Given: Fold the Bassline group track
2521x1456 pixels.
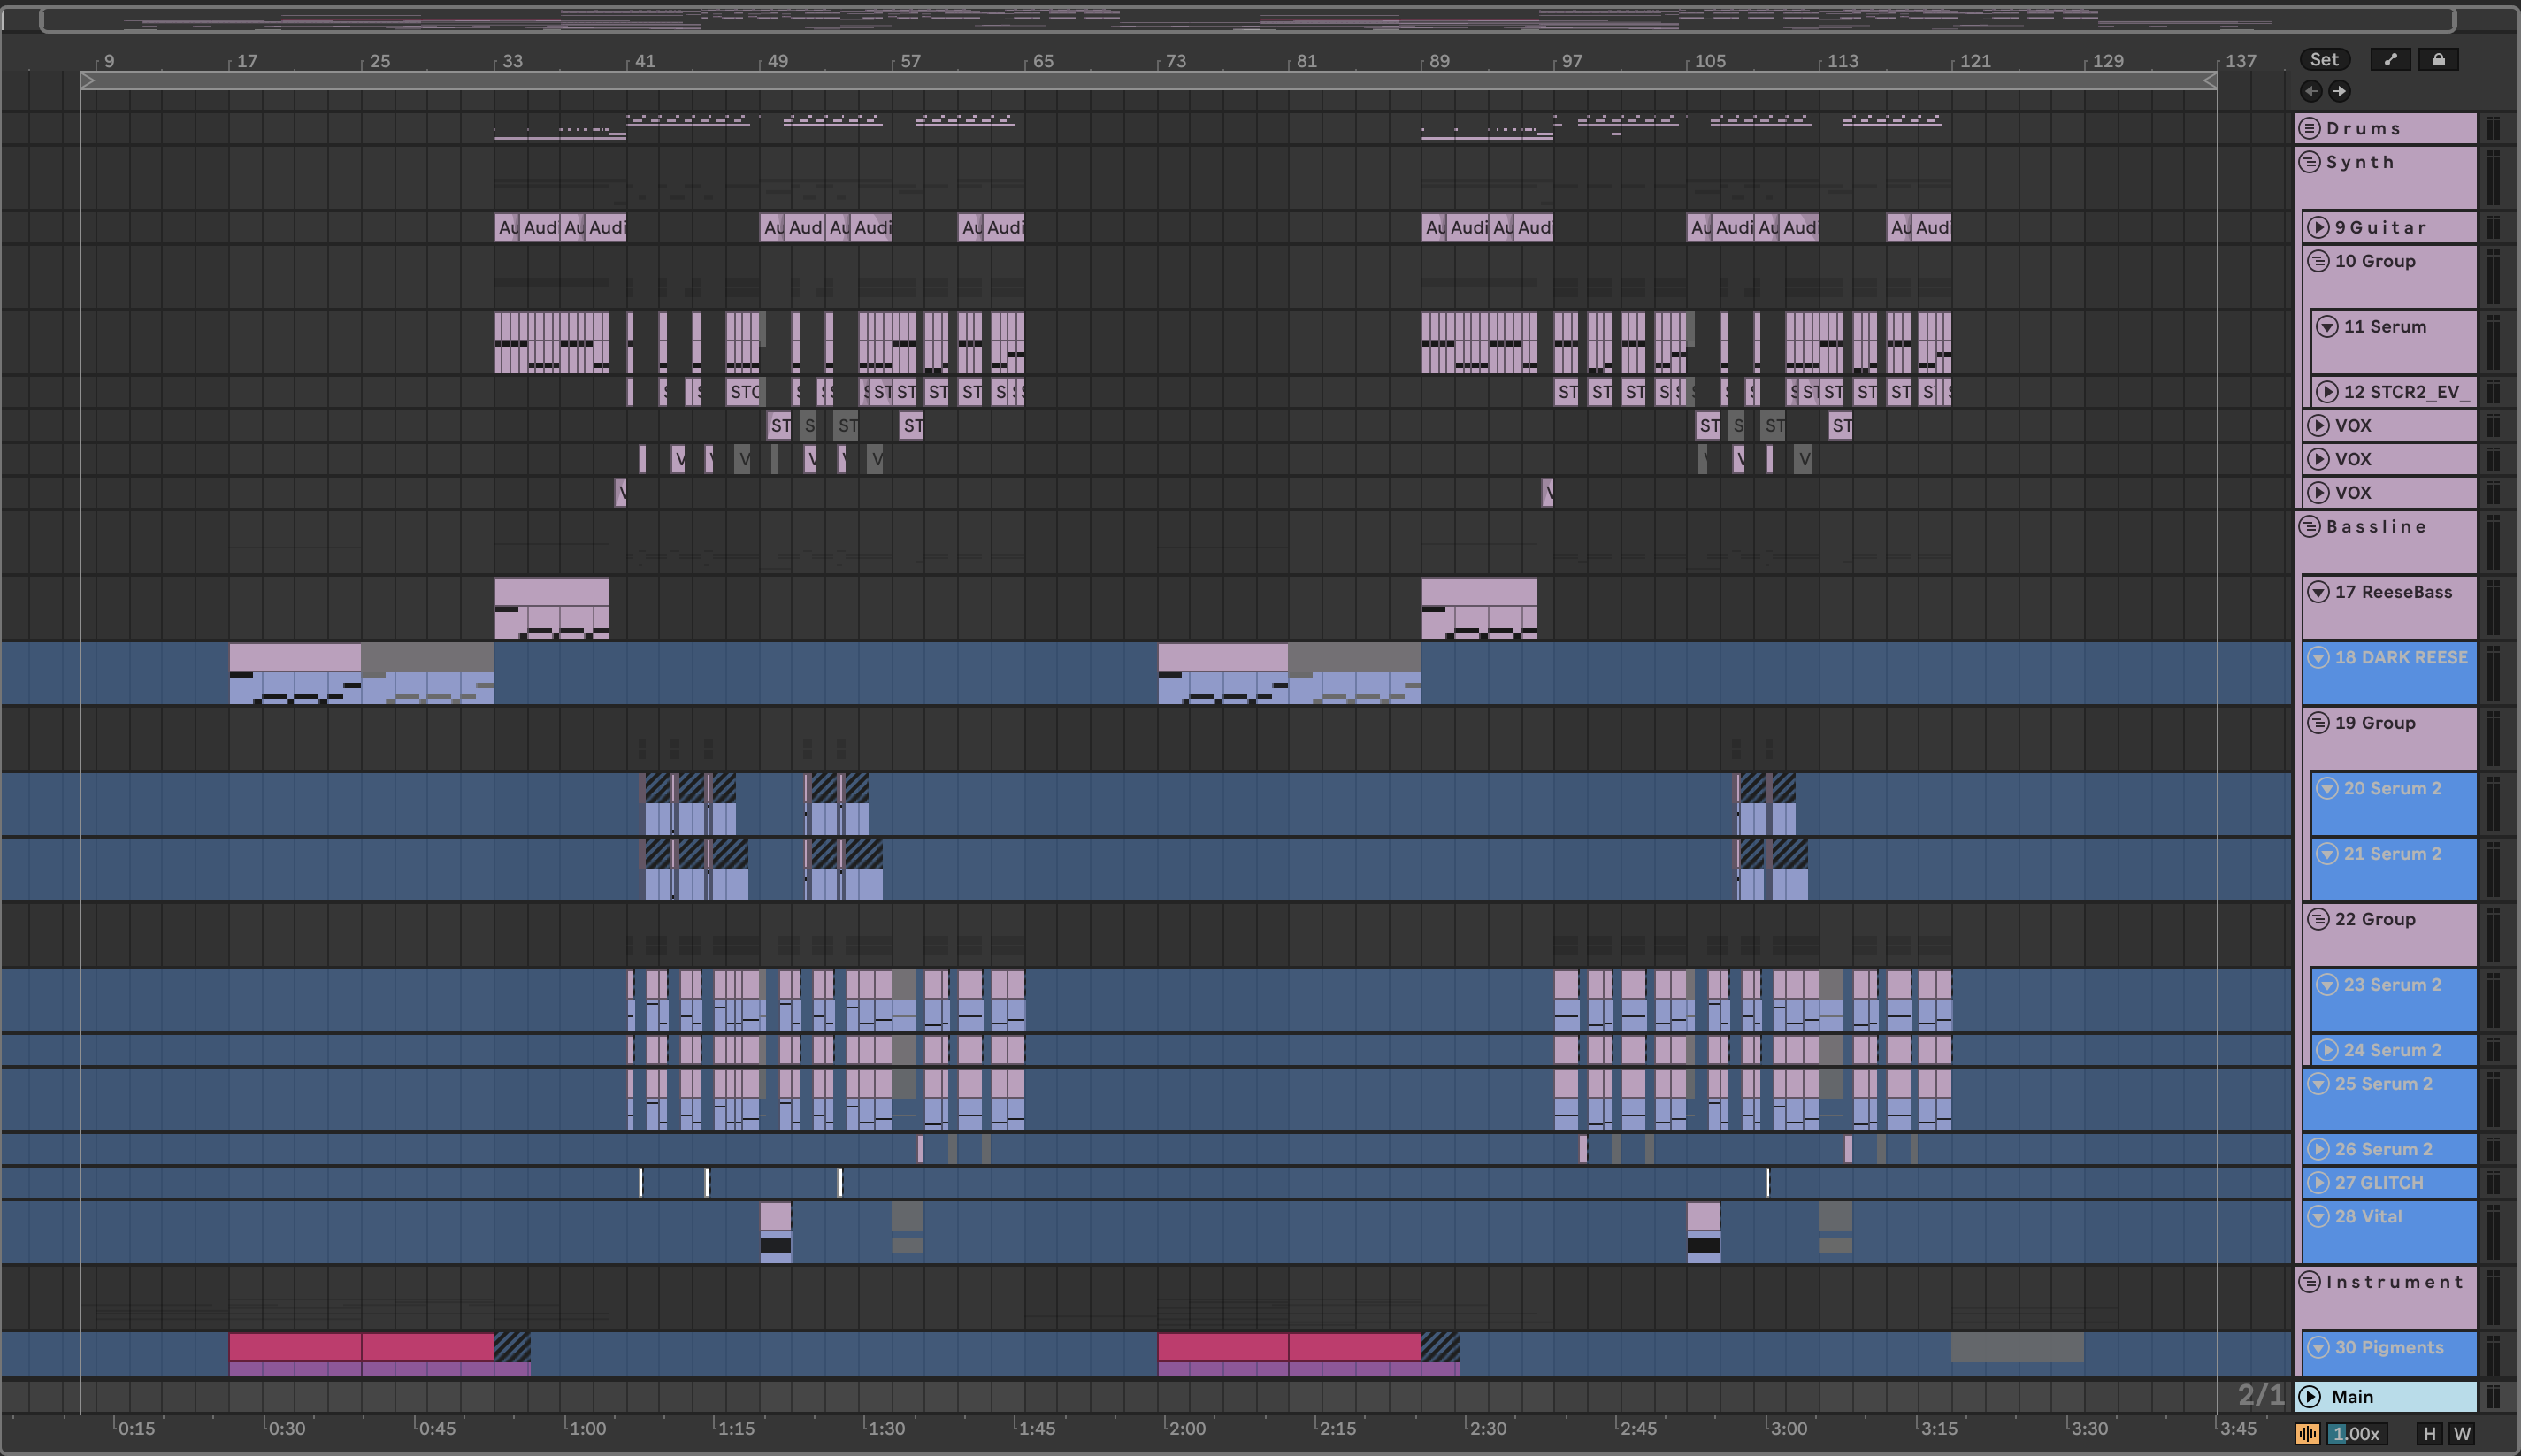Looking at the screenshot, I should pos(2310,527).
